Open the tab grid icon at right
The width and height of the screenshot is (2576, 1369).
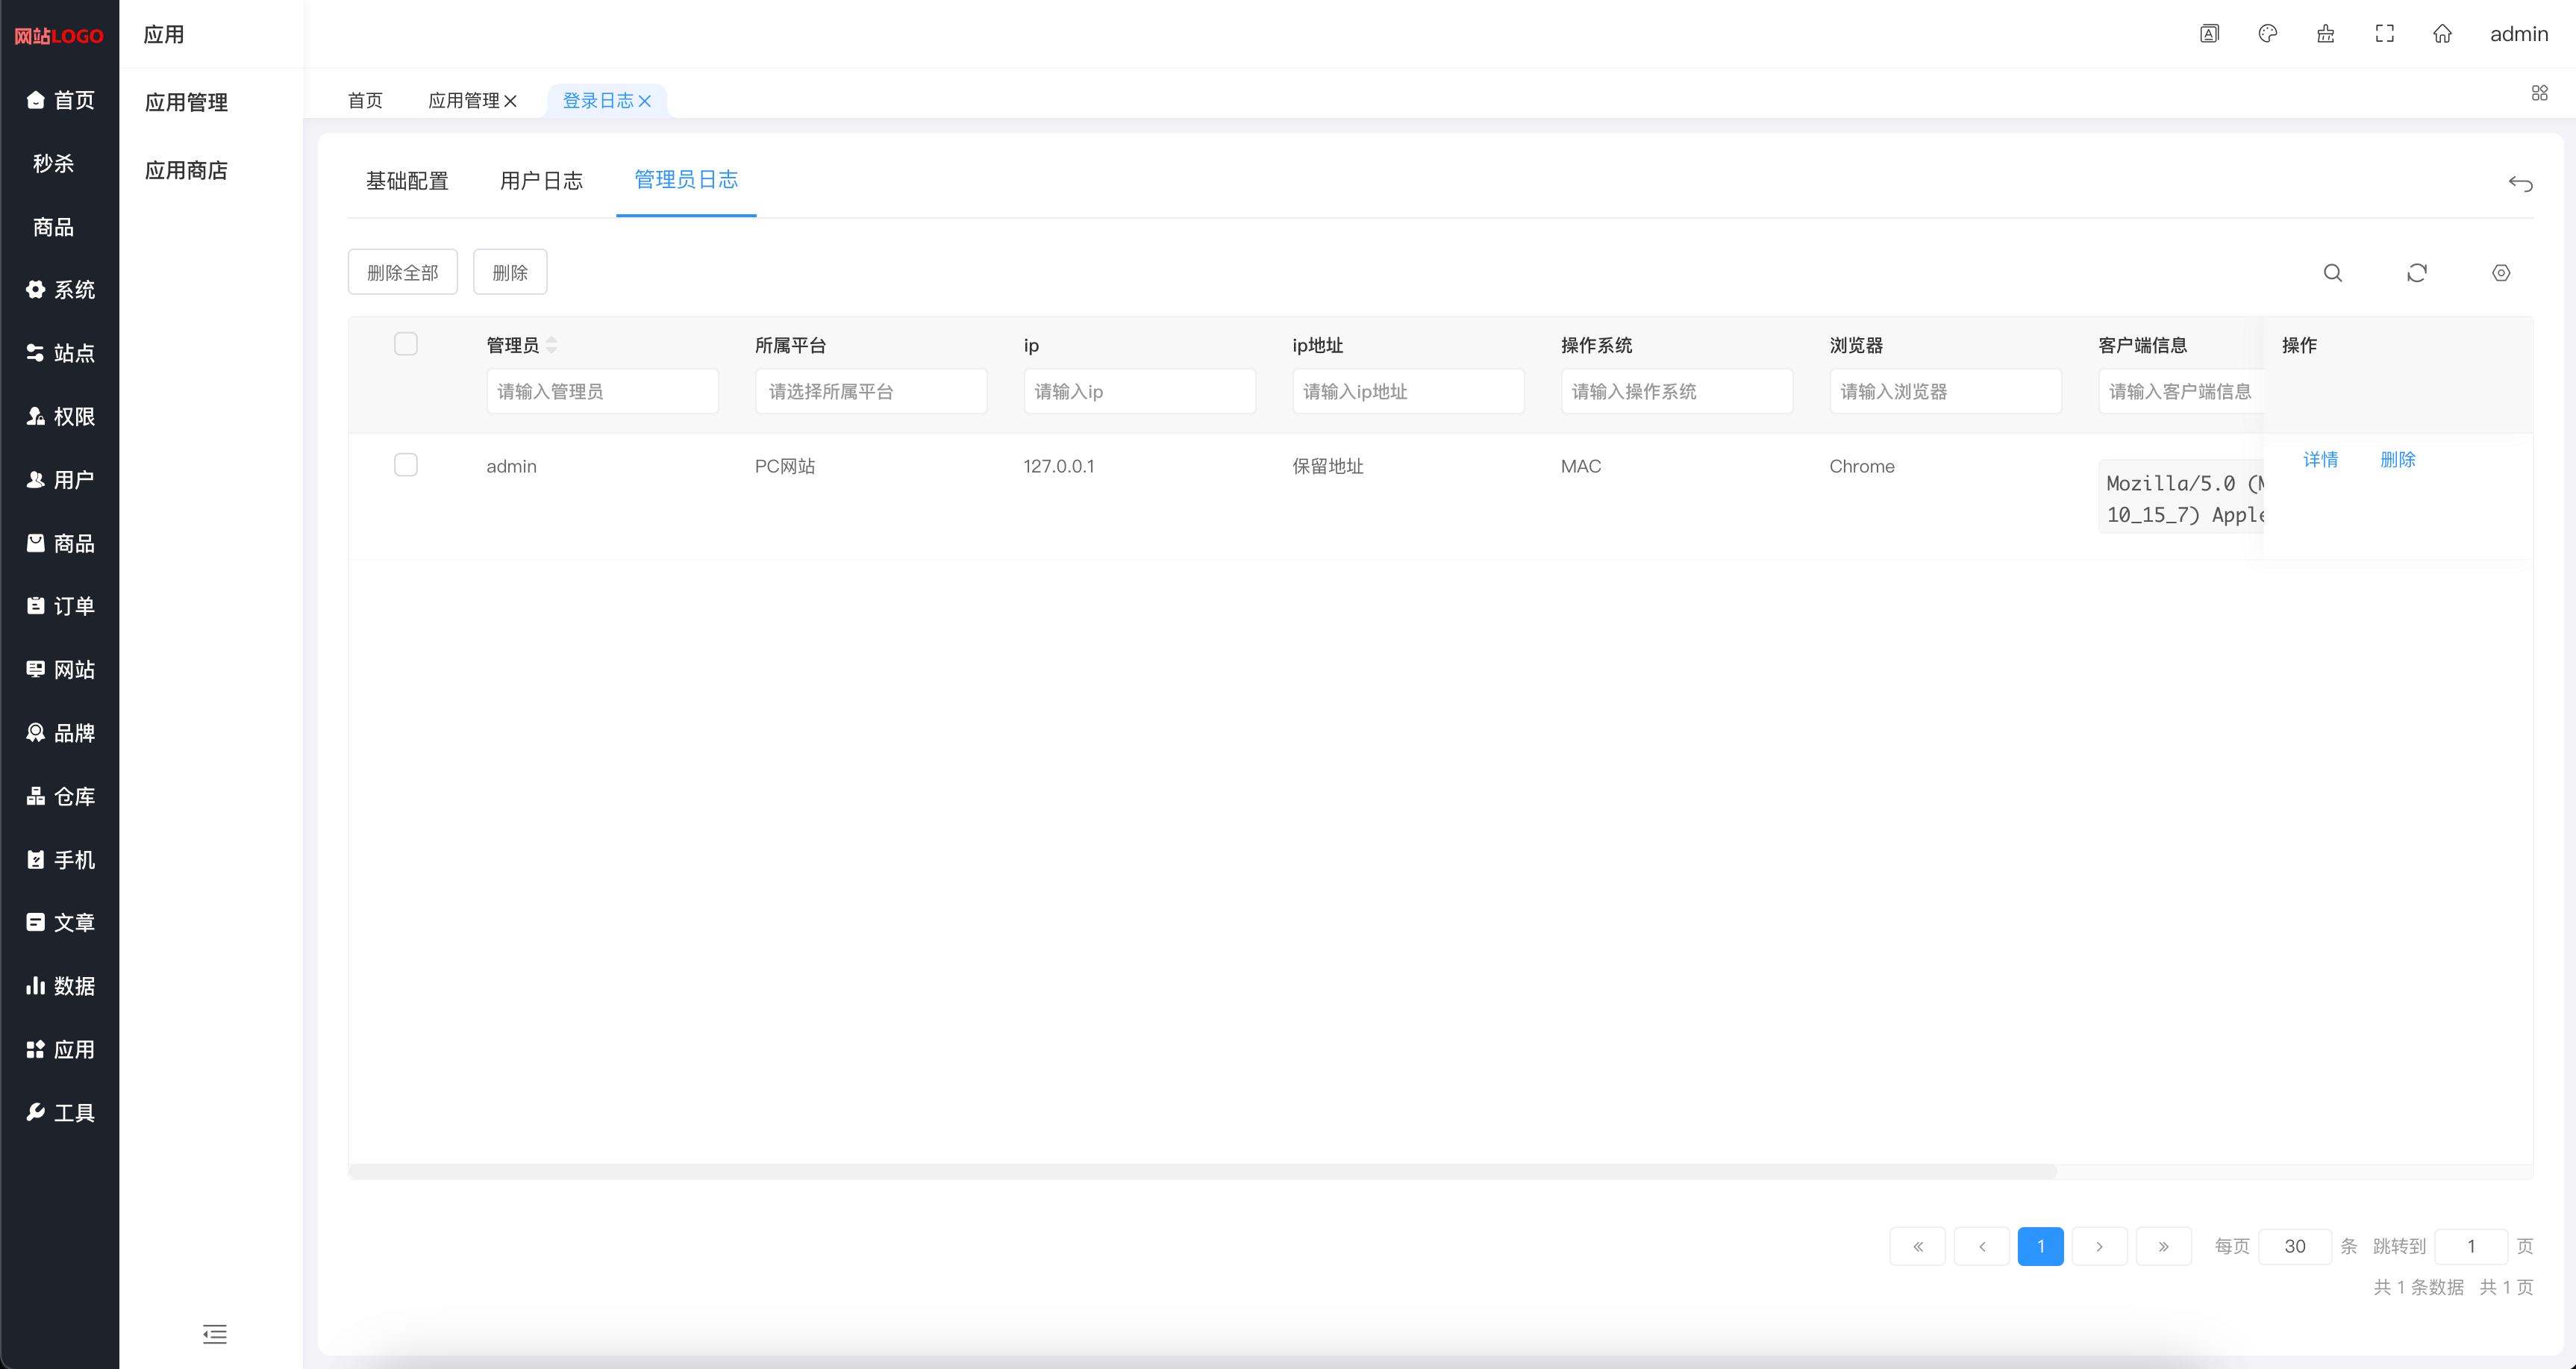2539,93
